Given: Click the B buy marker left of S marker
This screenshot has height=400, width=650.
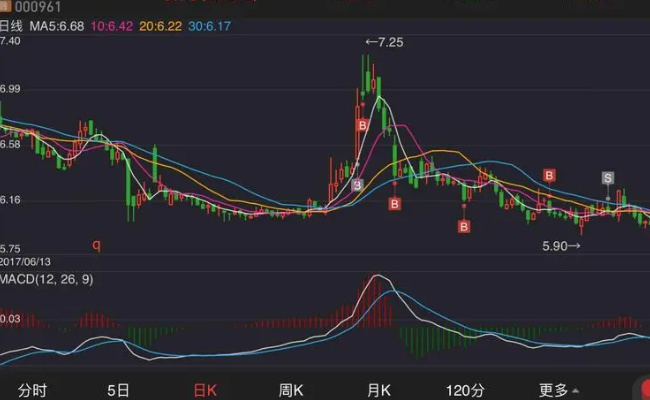Looking at the screenshot, I should 549,175.
